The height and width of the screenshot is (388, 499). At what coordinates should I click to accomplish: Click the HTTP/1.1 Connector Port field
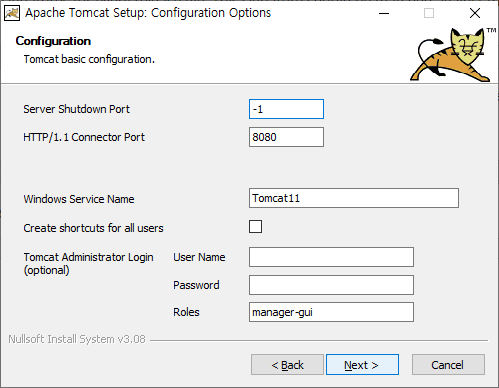coord(286,137)
